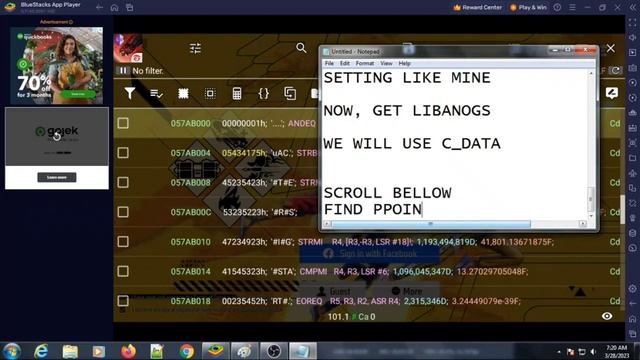Click Learn more on gojek ad

coord(57,177)
